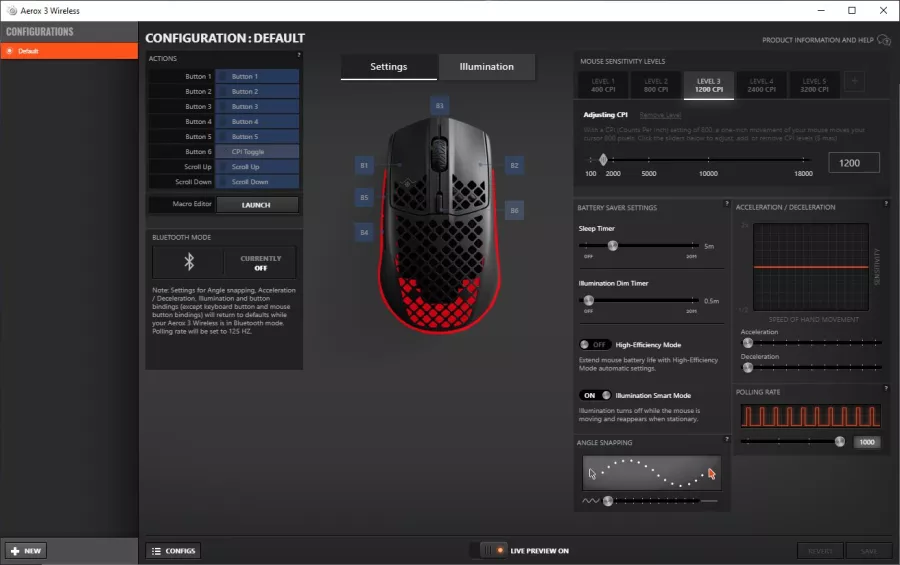The height and width of the screenshot is (565, 900).
Task: Open help for Acceleration / Deceleration
Action: pyautogui.click(x=886, y=204)
